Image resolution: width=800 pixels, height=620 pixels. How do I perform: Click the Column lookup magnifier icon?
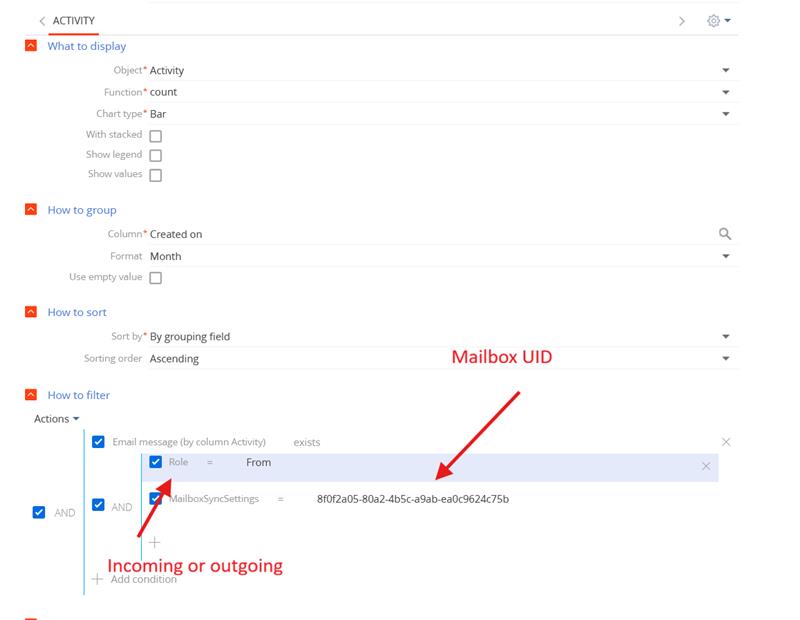[725, 234]
